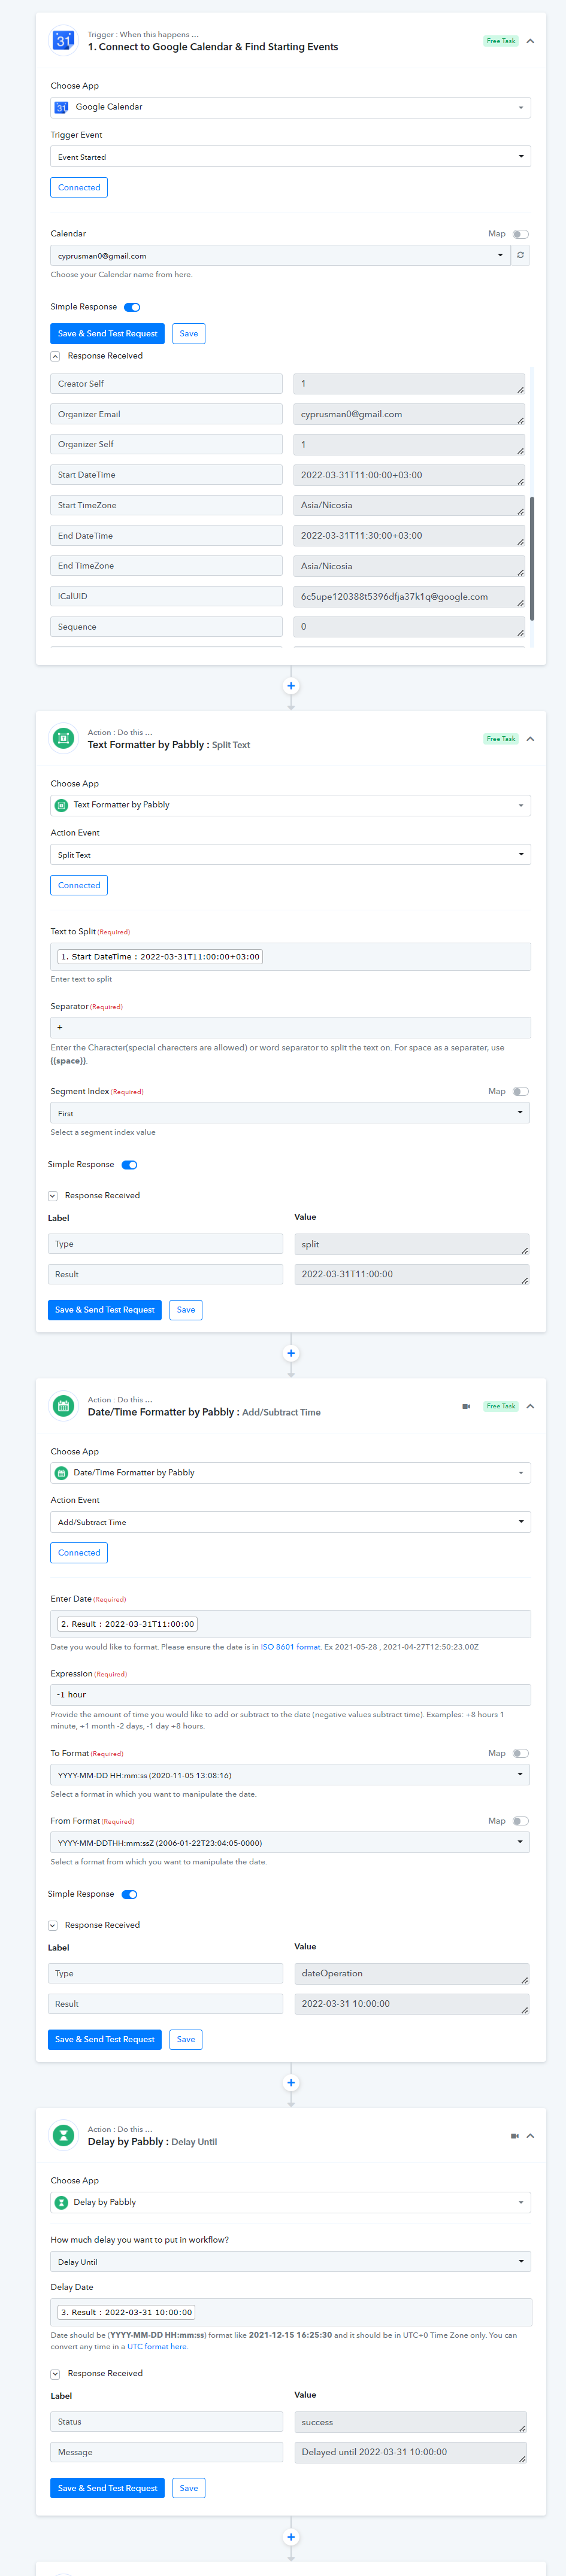The width and height of the screenshot is (566, 2576).
Task: Toggle Map switch for Segment Index
Action: tap(520, 1091)
